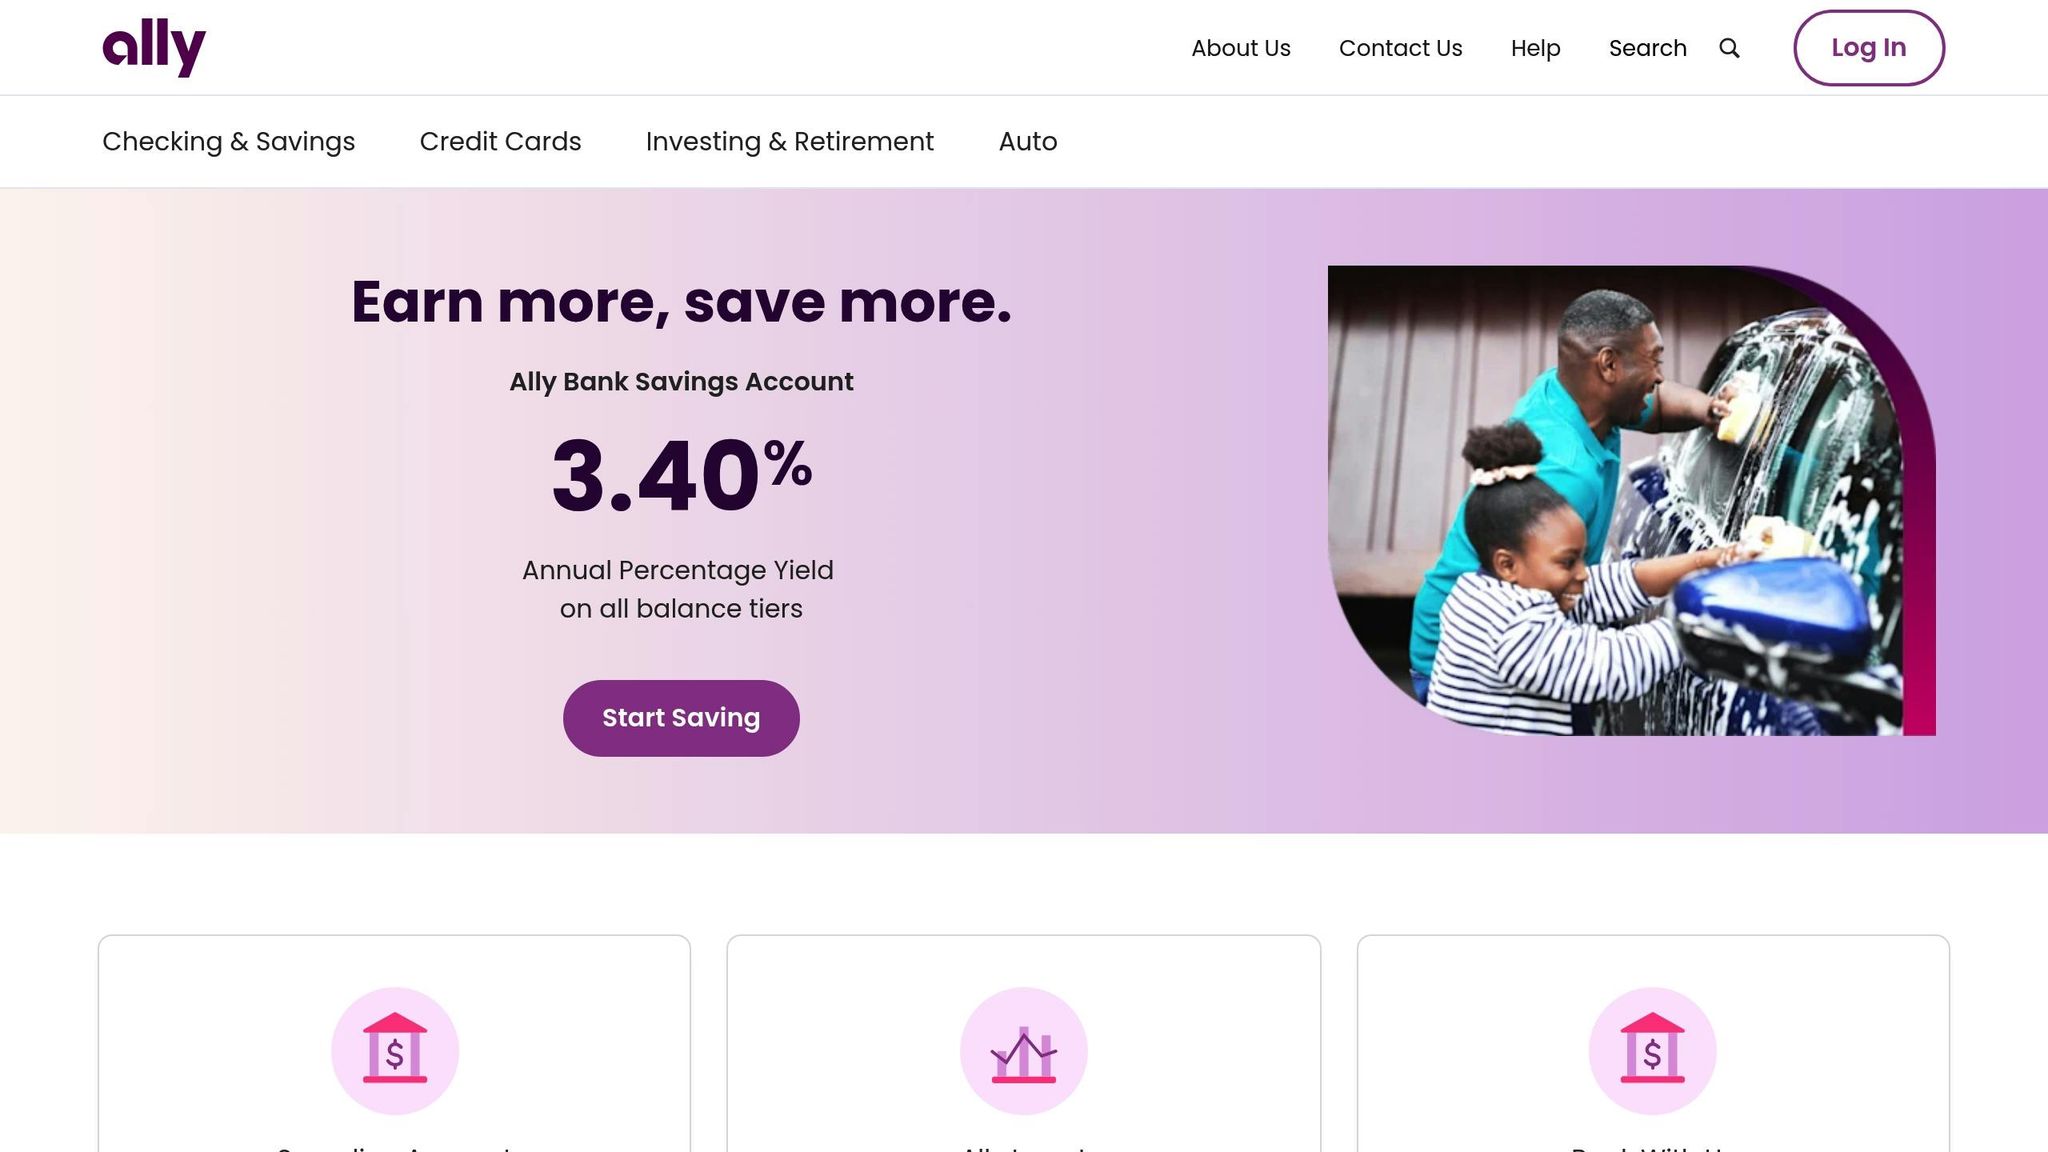Open the Contact Us link

[x=1400, y=48]
